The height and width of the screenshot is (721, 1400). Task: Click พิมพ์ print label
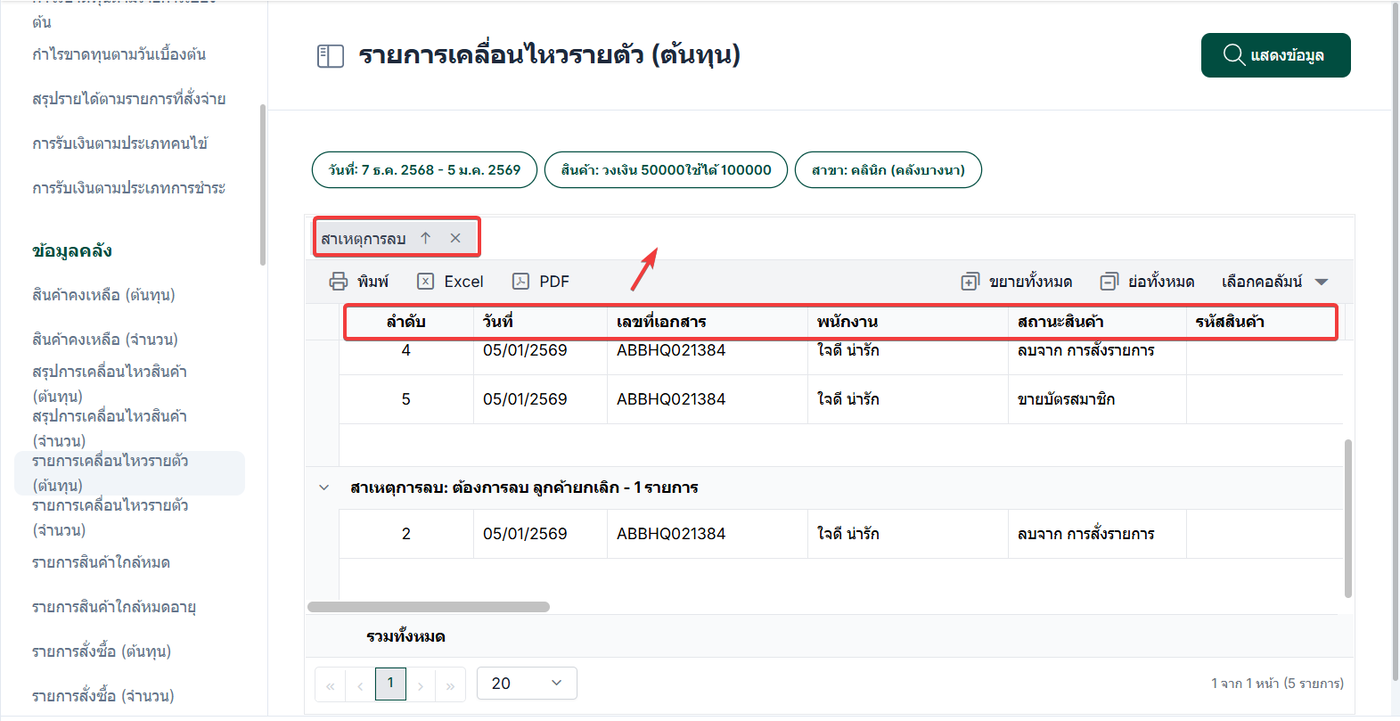(372, 282)
